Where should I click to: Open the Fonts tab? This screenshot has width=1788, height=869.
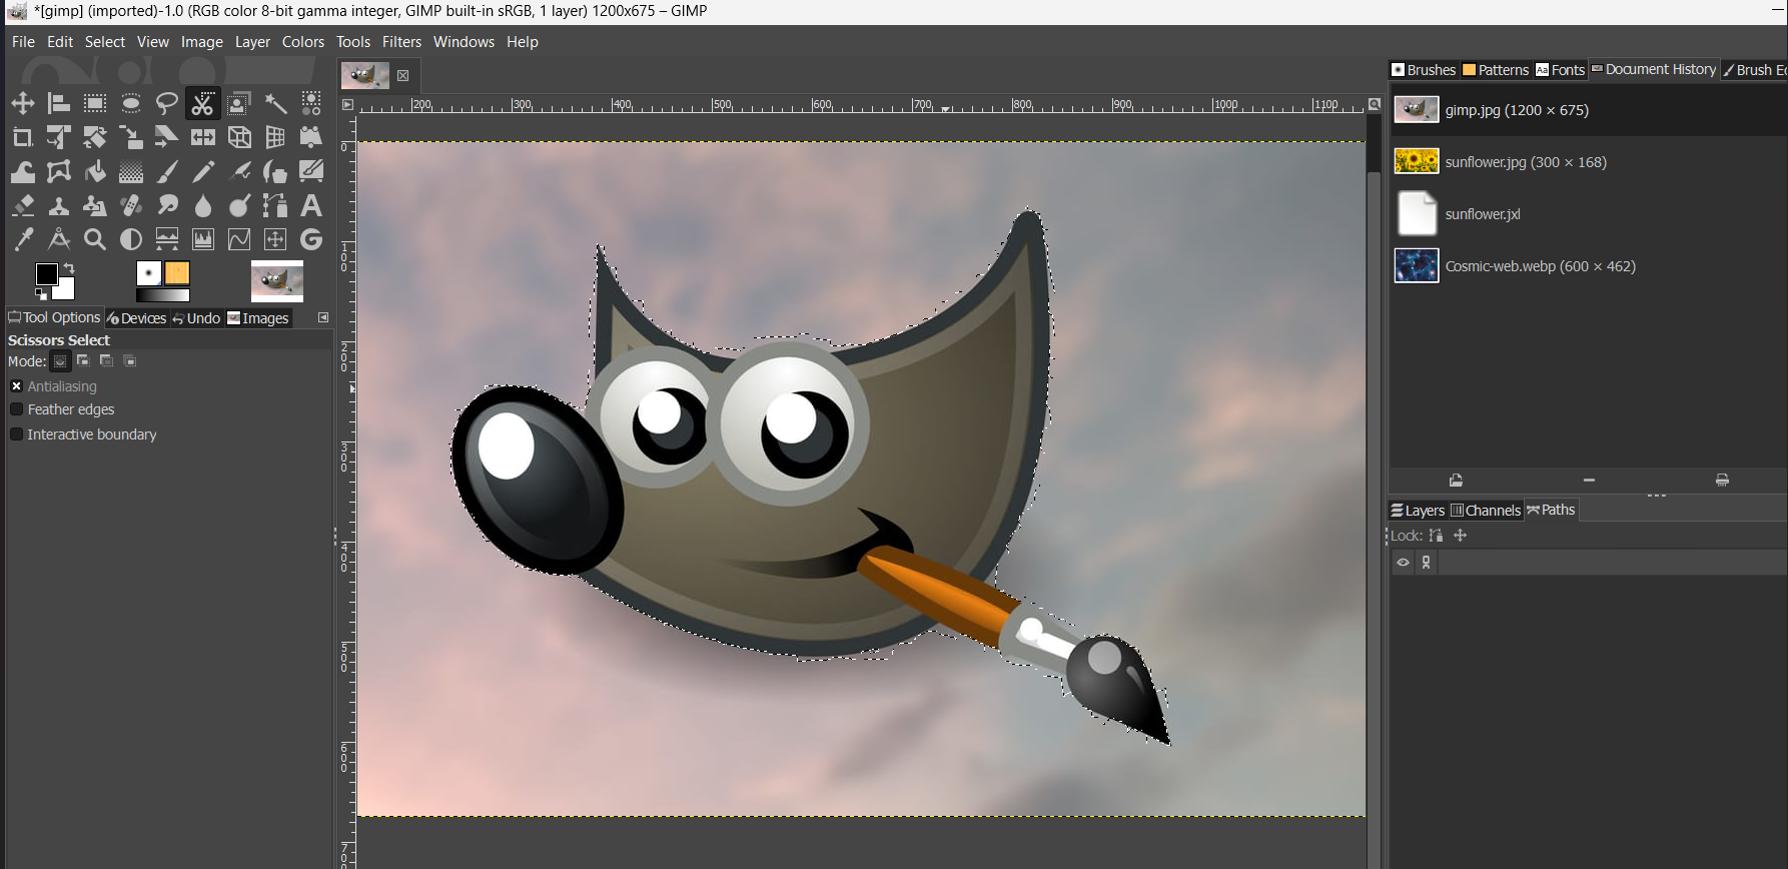(x=1560, y=70)
